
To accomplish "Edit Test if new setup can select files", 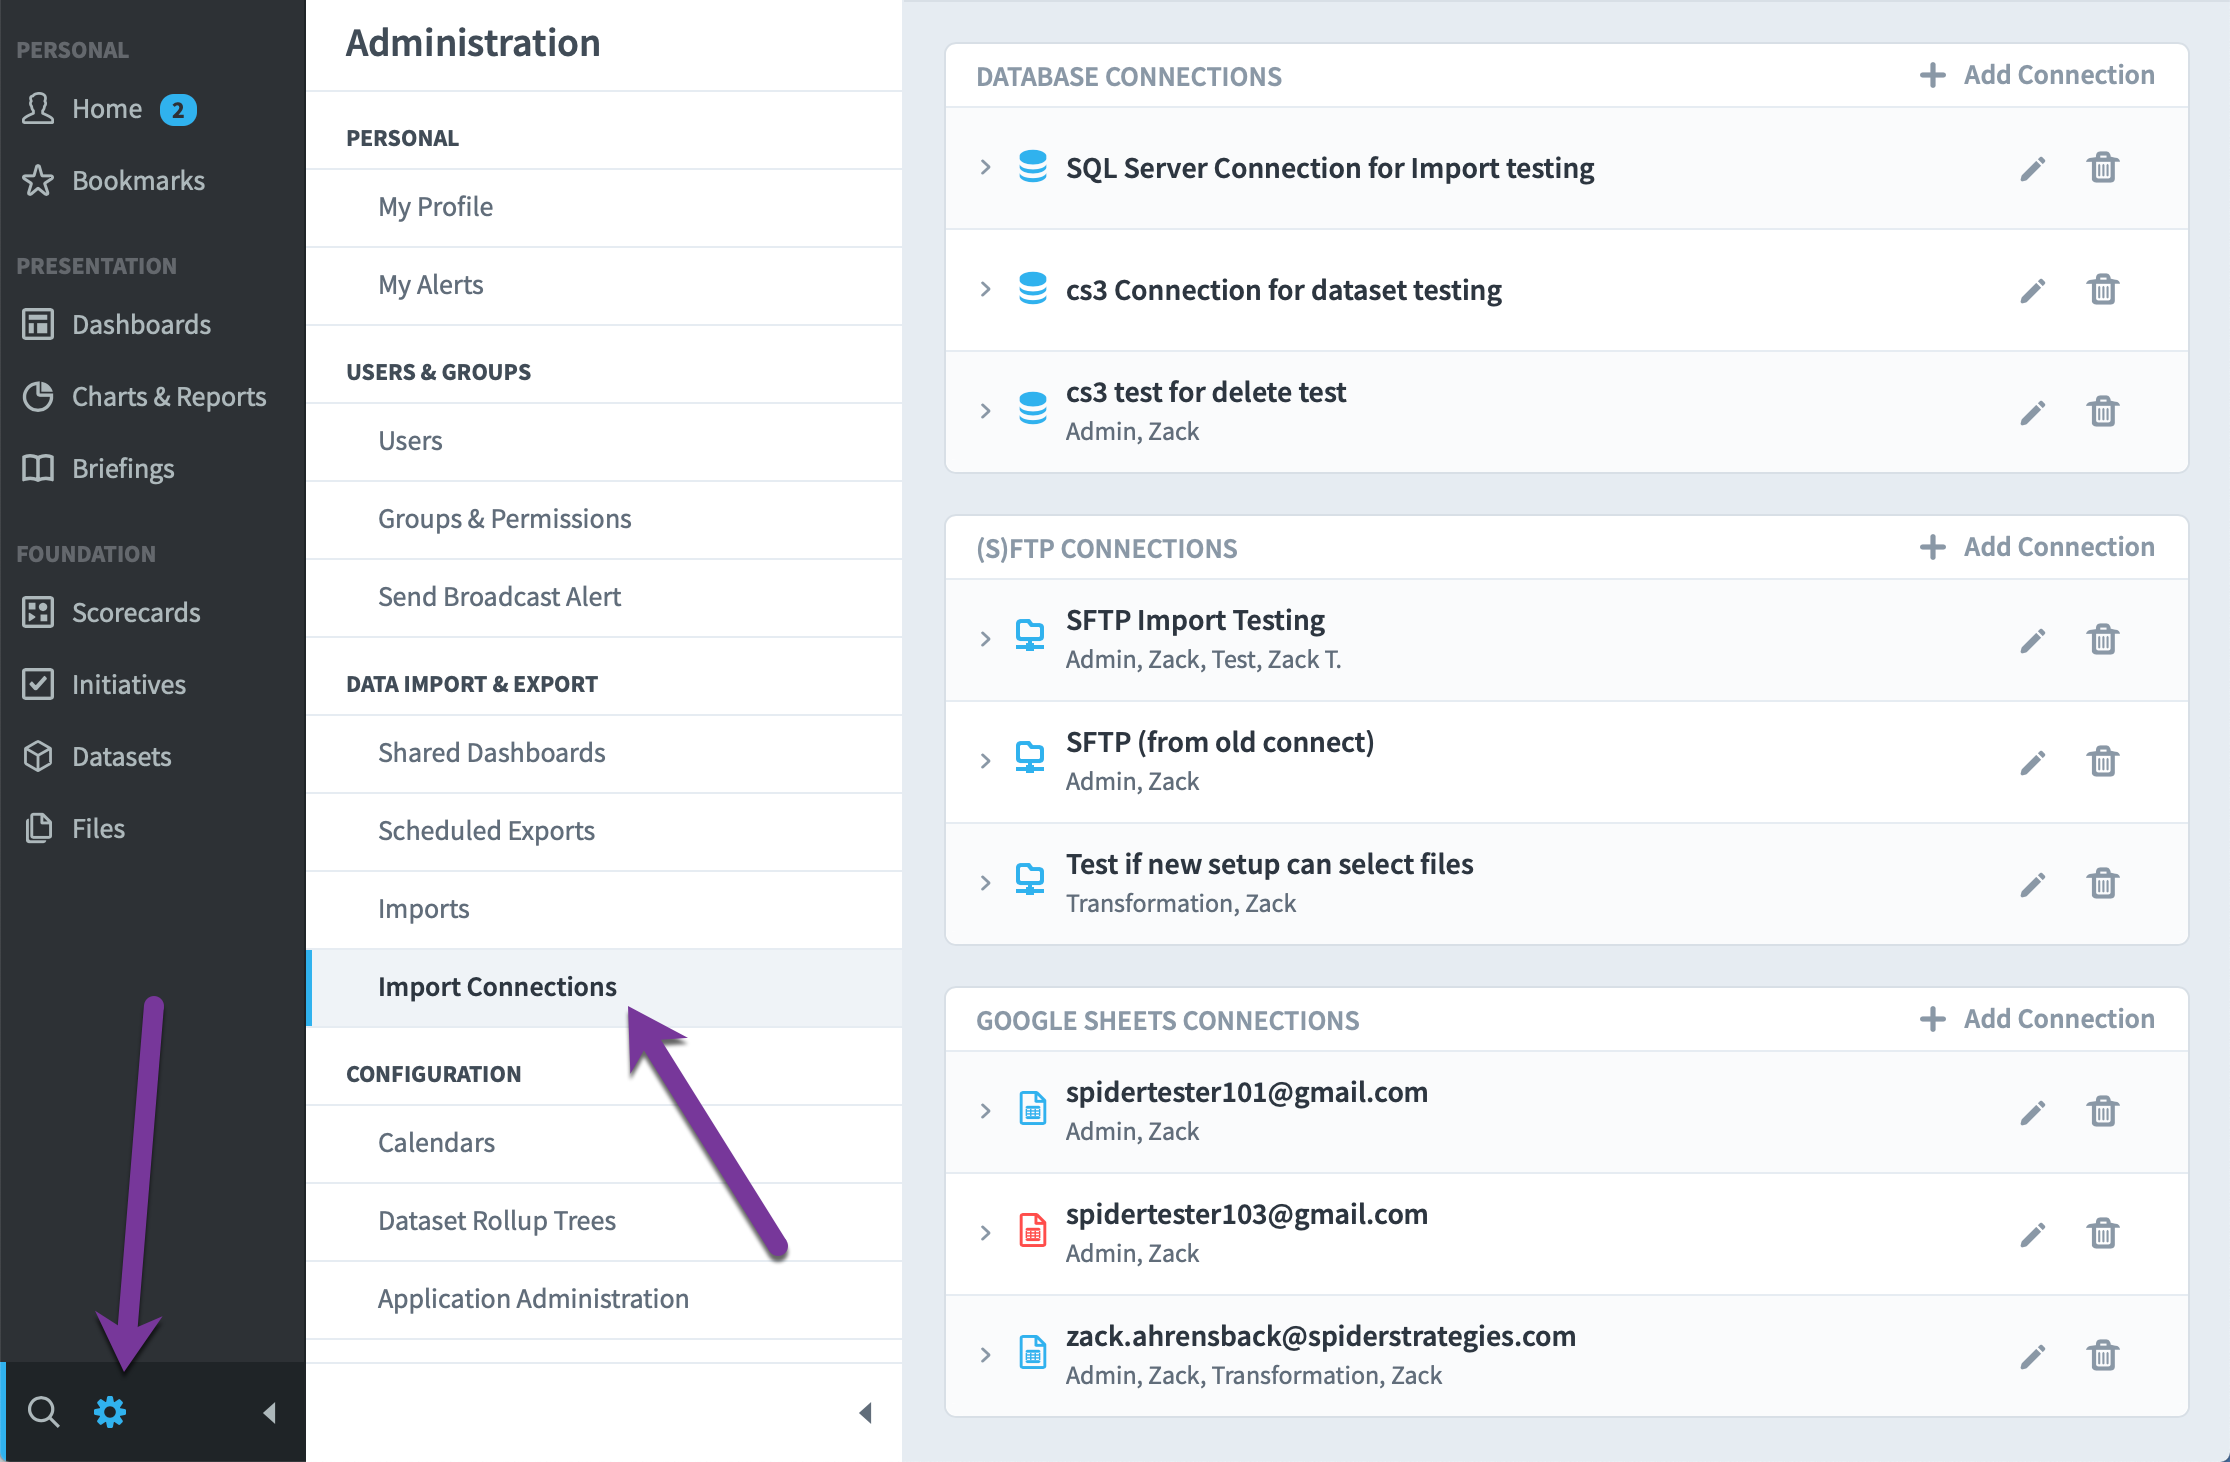I will [x=2032, y=884].
